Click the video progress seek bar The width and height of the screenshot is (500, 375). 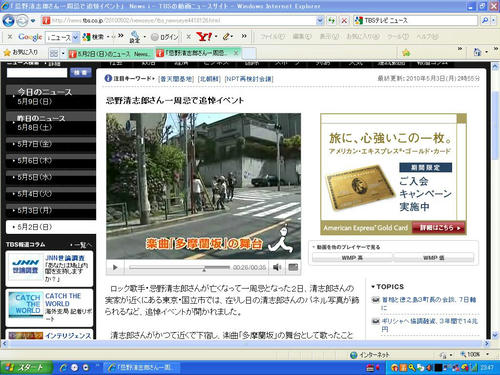coord(179,267)
